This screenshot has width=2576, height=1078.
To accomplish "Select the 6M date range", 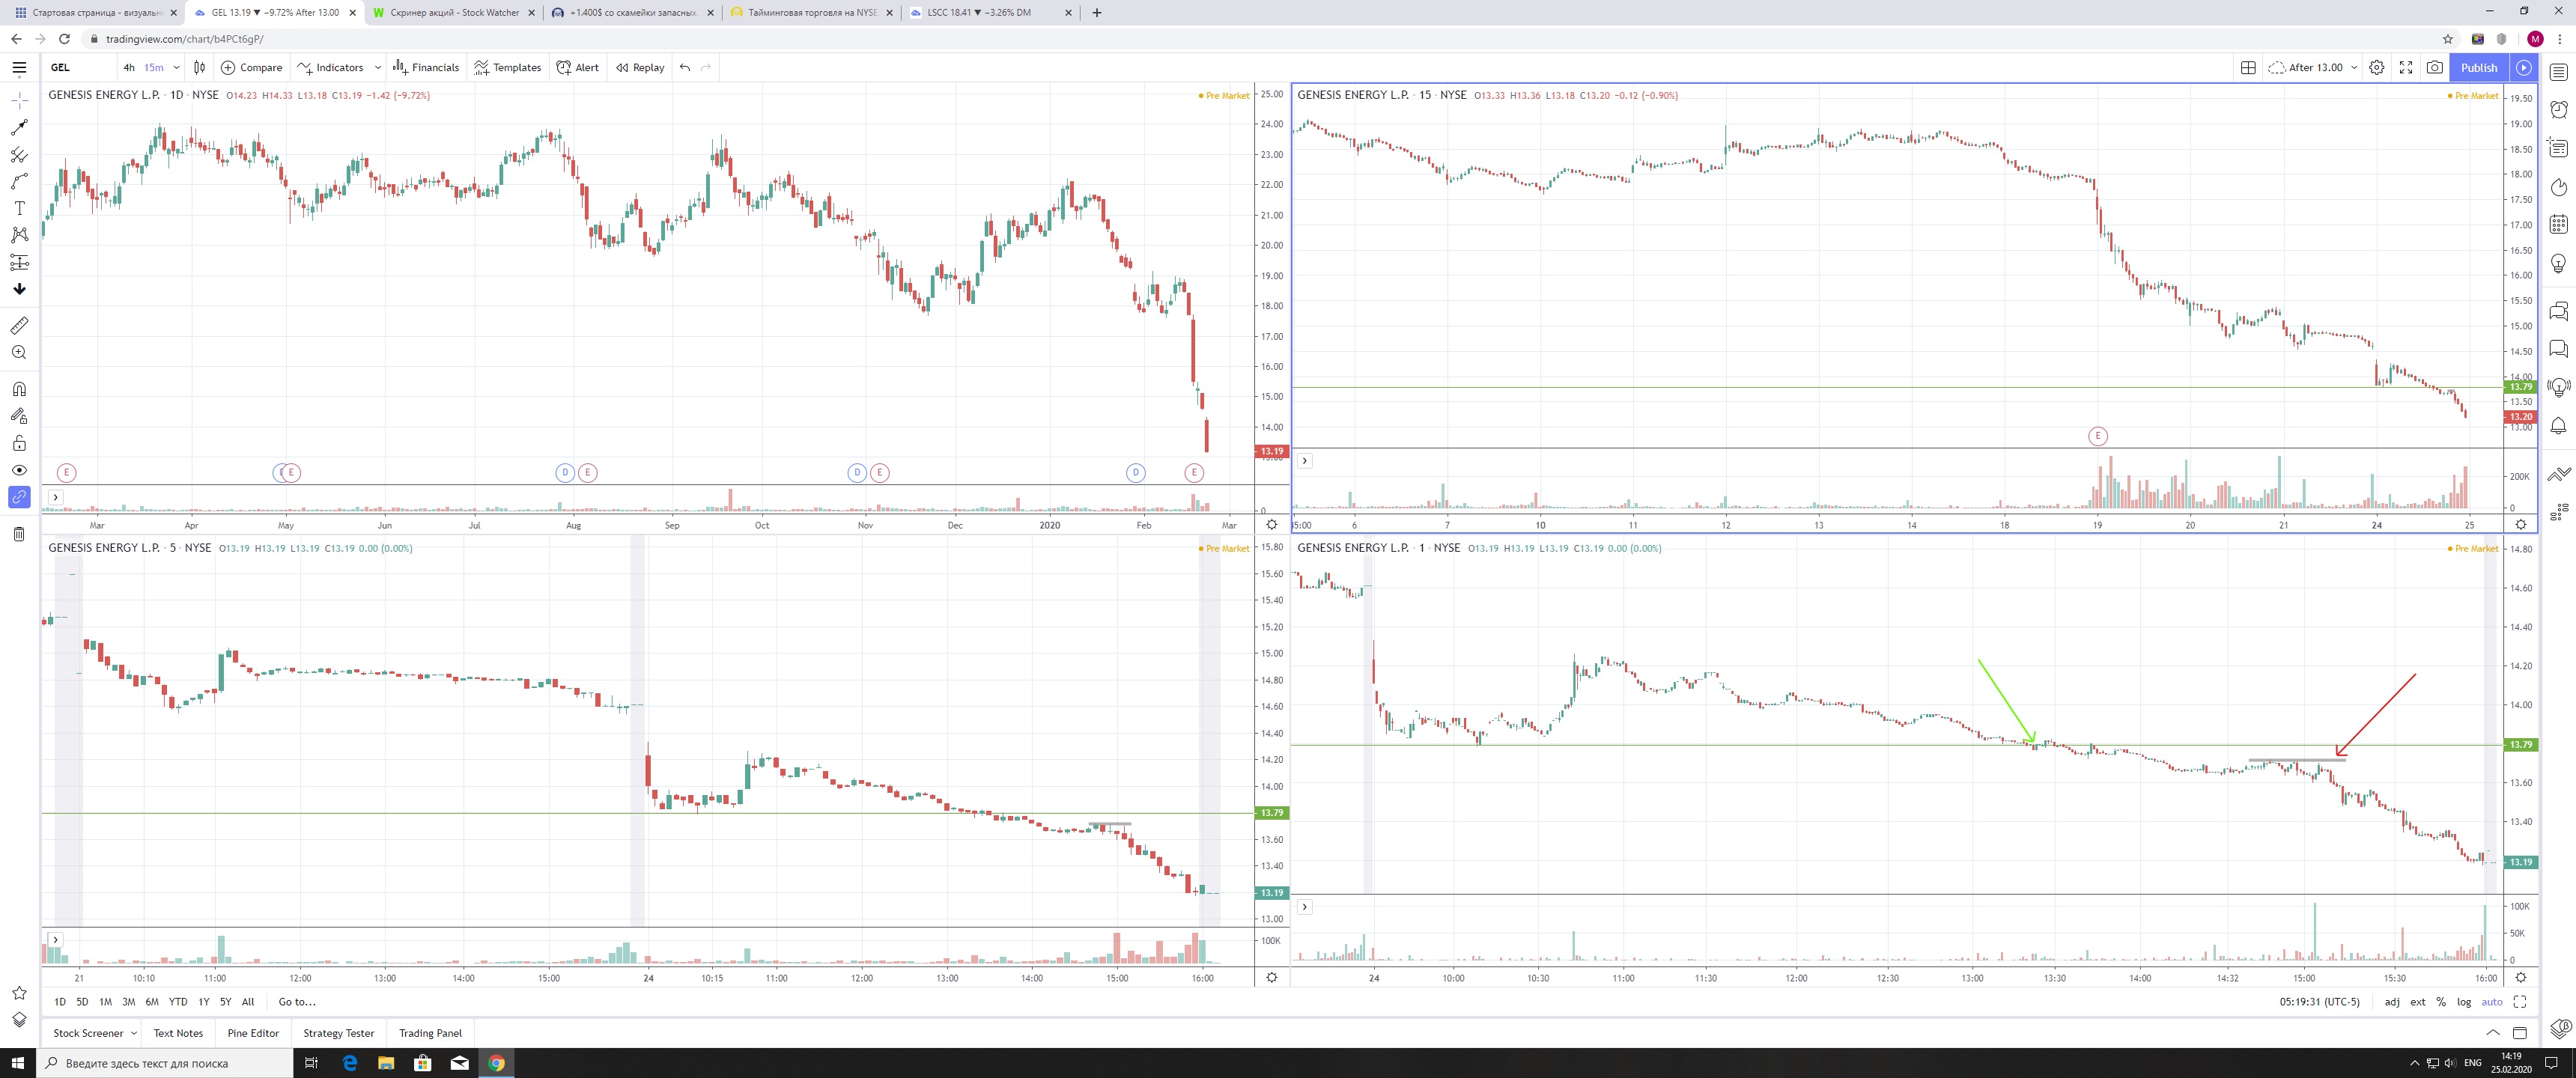I will pos(152,1002).
